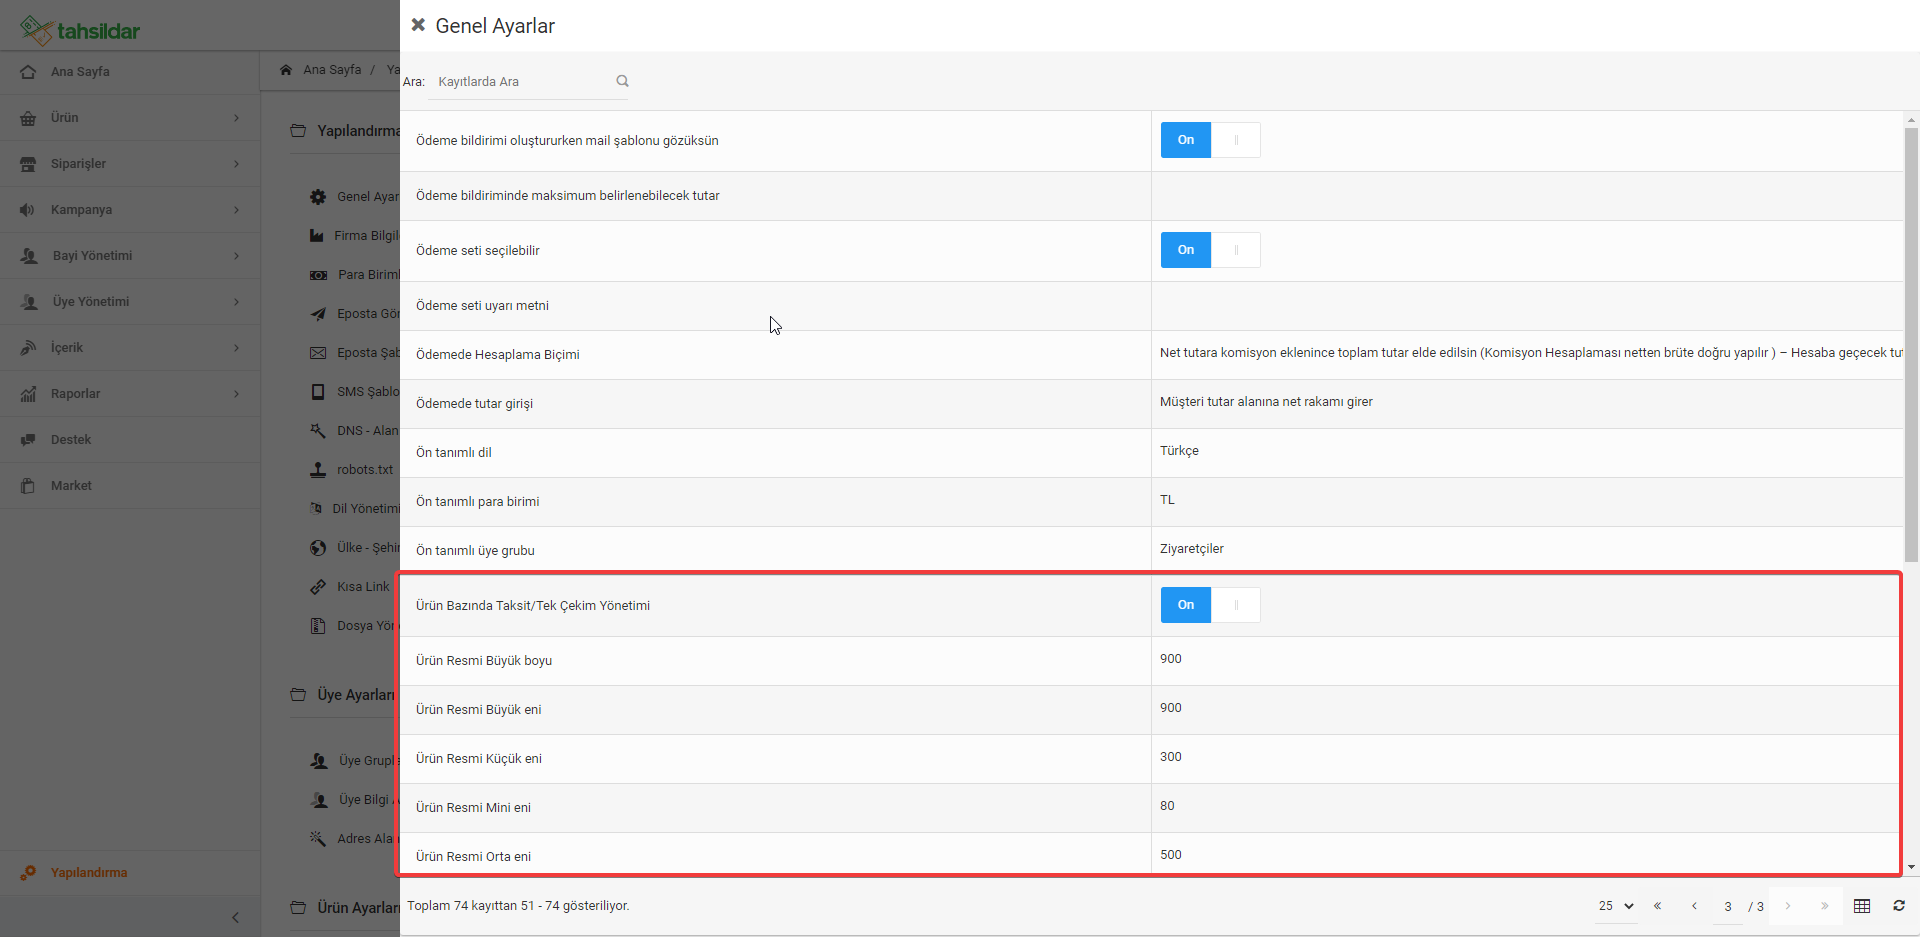Click the Kampanya megaphone icon
The image size is (1920, 937).
(28, 210)
